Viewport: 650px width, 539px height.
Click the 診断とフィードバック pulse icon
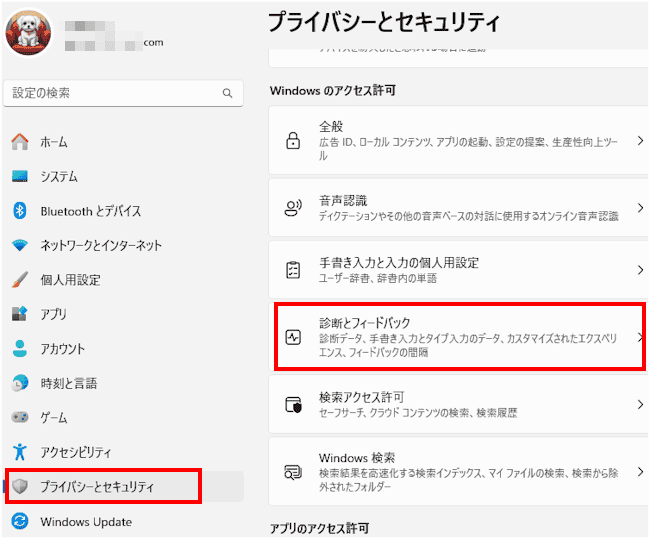(293, 337)
